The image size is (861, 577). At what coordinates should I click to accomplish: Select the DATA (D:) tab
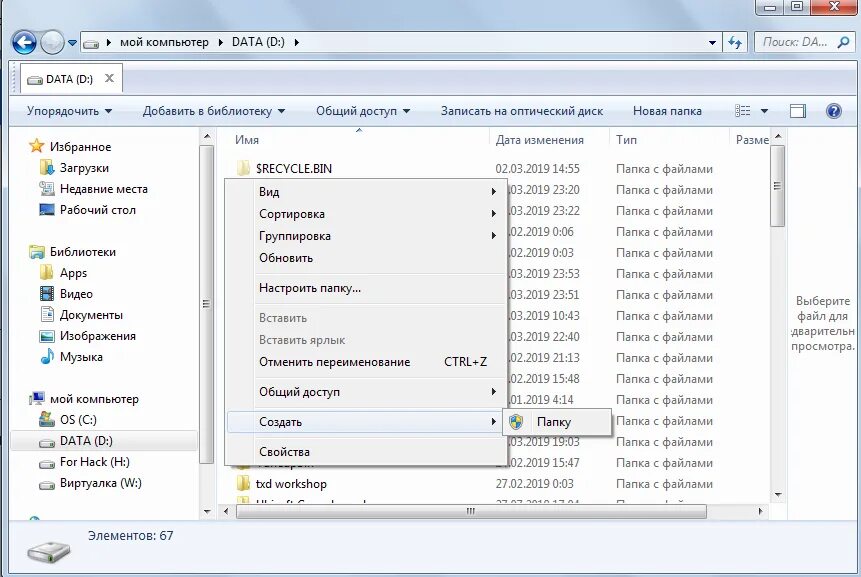(x=71, y=79)
